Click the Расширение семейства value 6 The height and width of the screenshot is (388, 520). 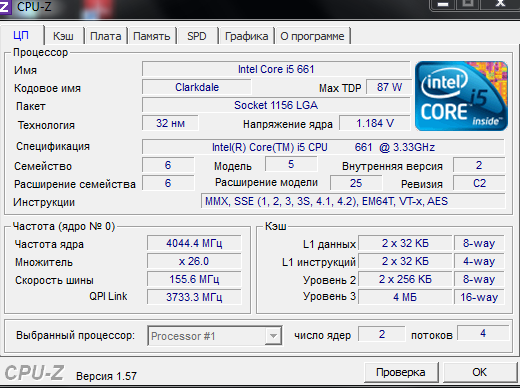coord(168,183)
